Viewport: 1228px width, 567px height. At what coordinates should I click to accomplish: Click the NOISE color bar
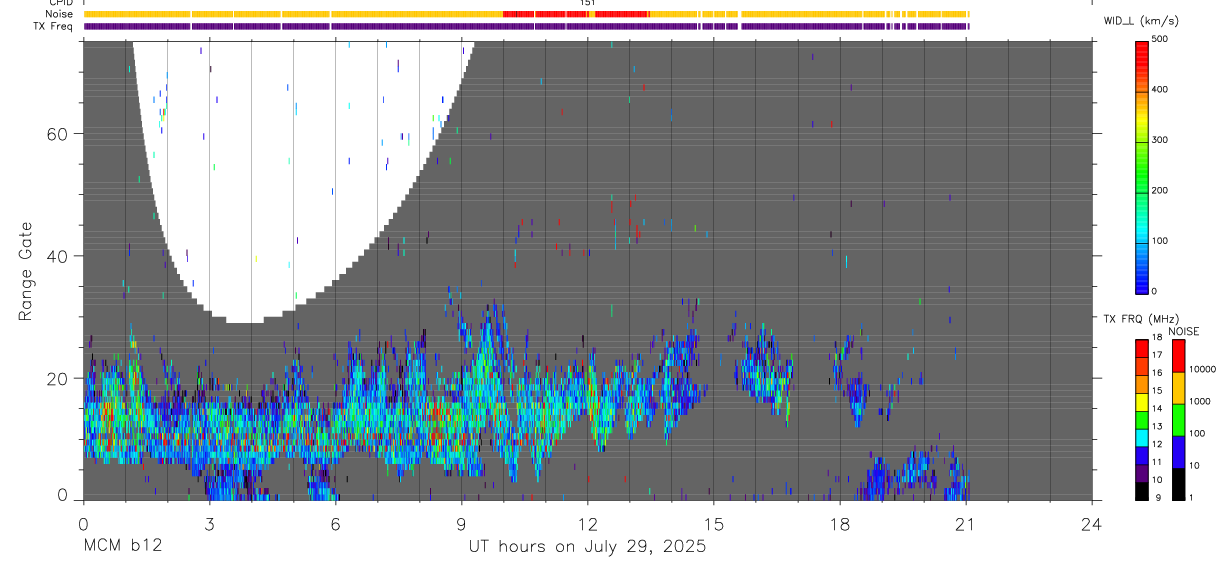pyautogui.click(x=1179, y=419)
